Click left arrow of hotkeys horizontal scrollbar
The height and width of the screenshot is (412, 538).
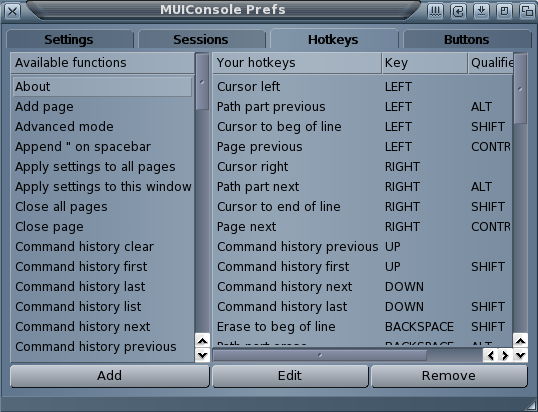491,355
